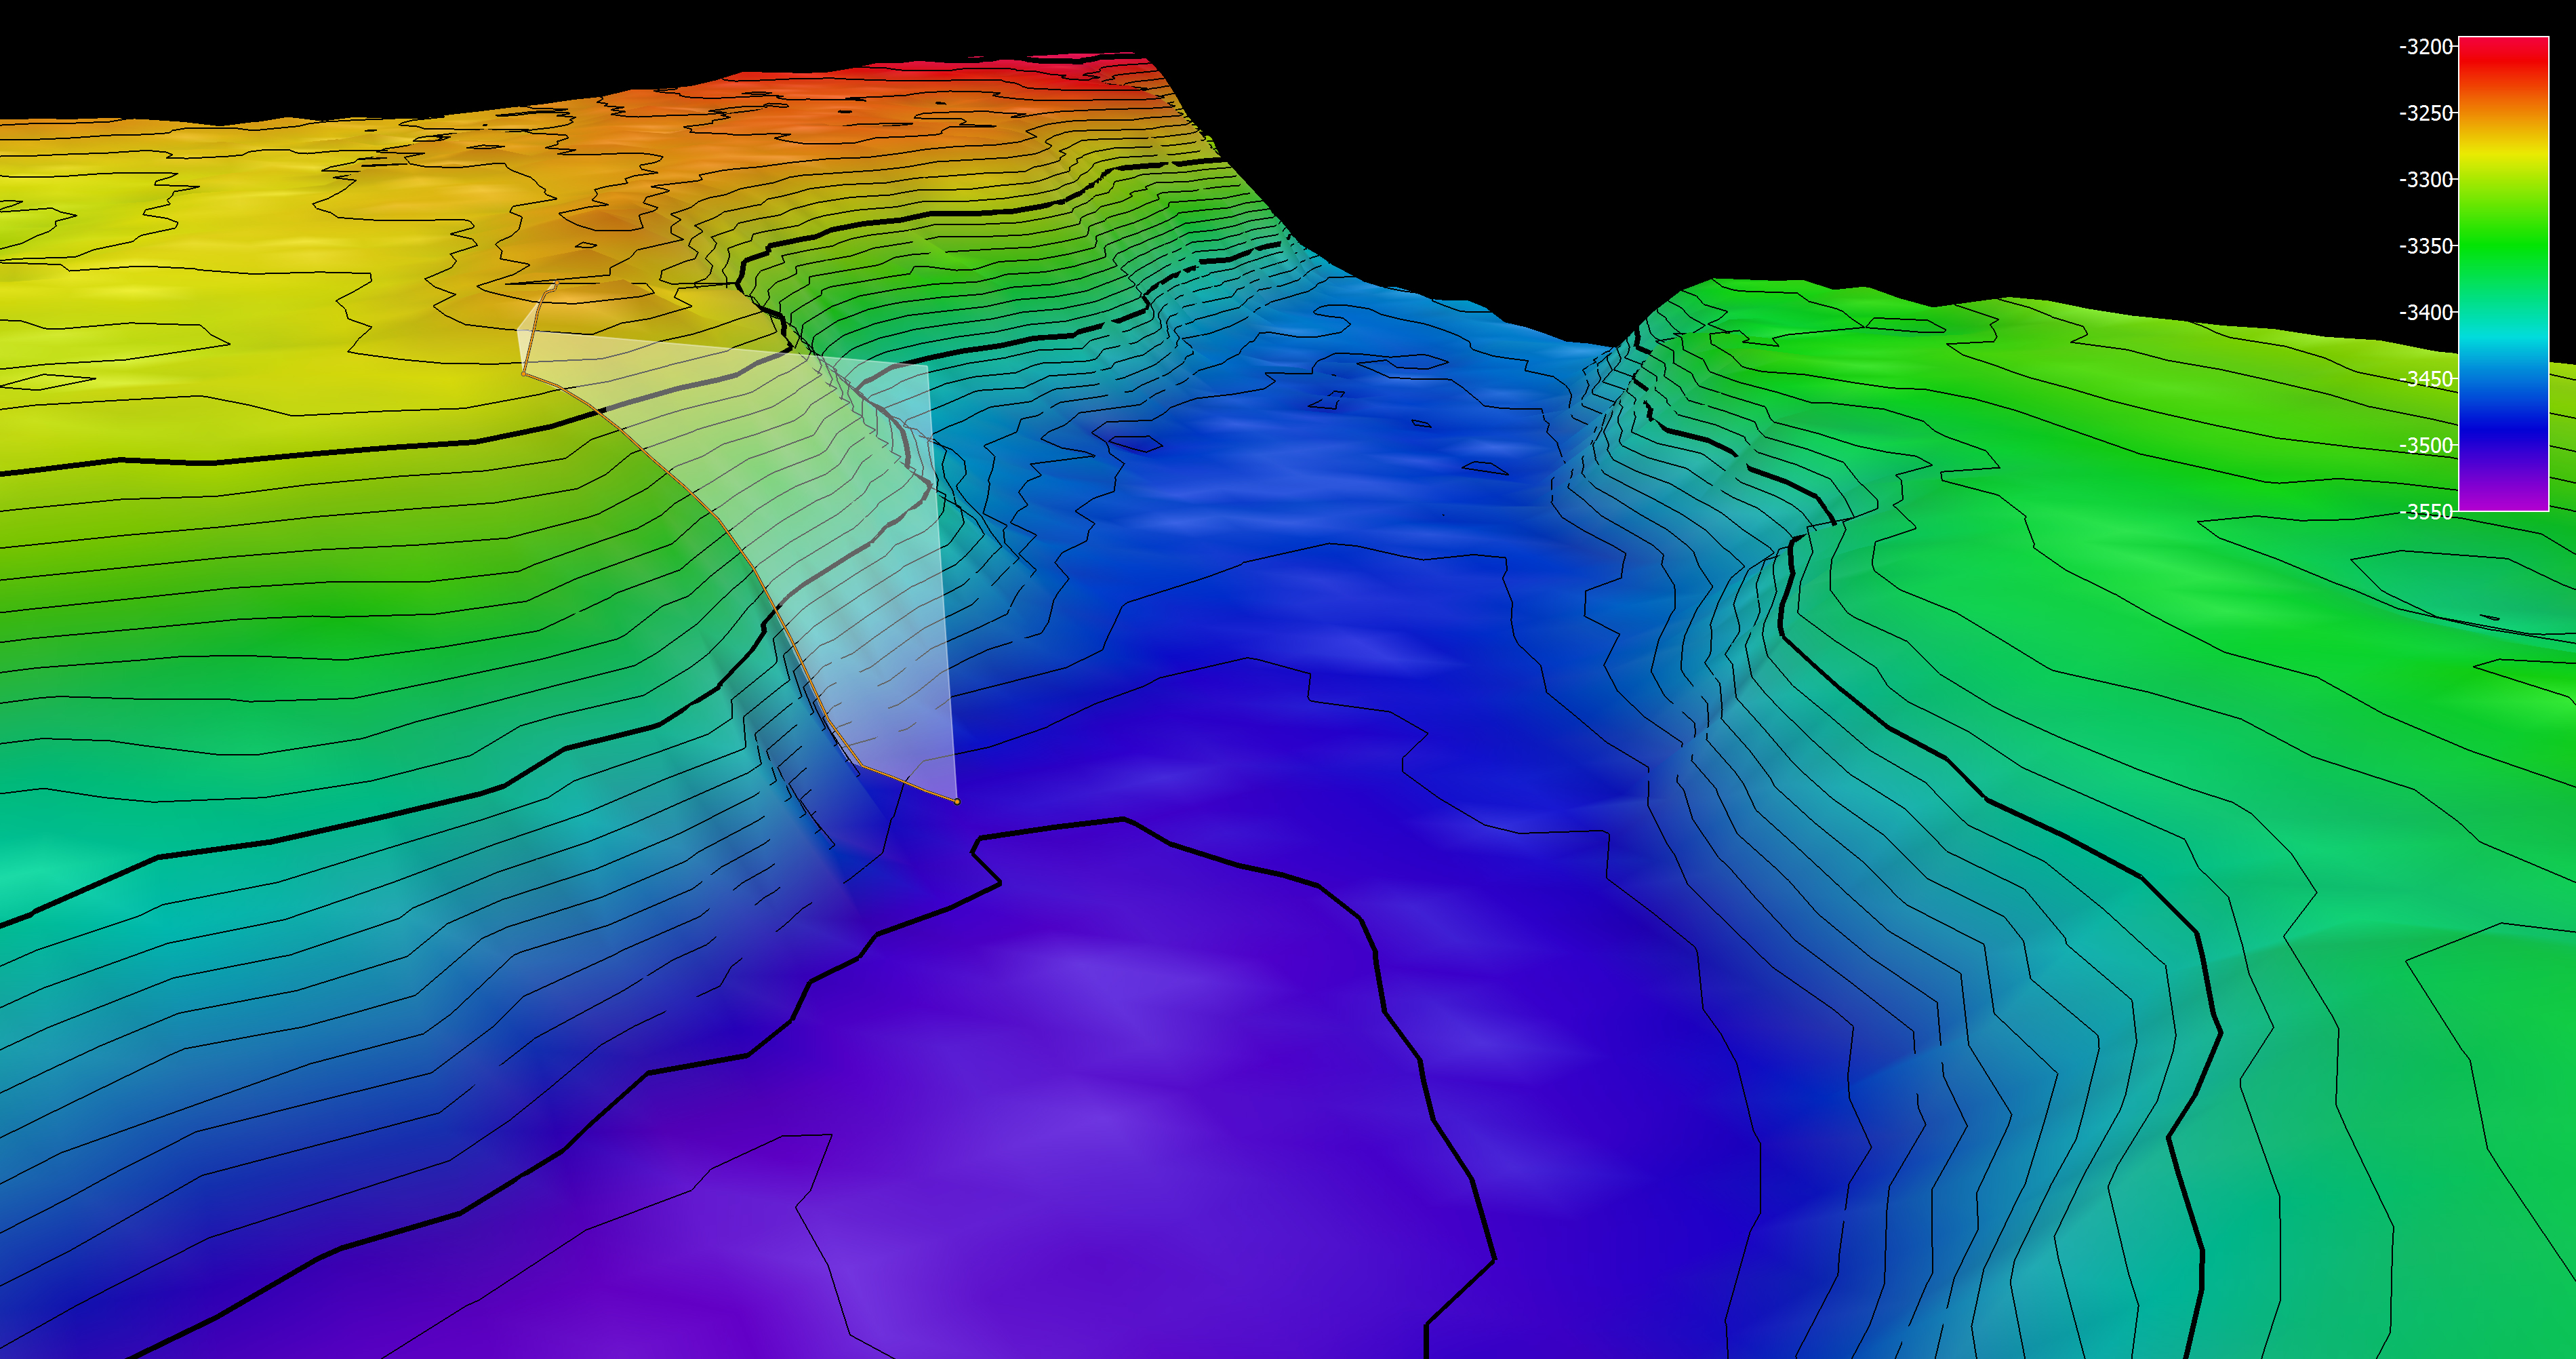The height and width of the screenshot is (1359, 2576).
Task: Click the -3550 legend label
Action: point(2425,512)
